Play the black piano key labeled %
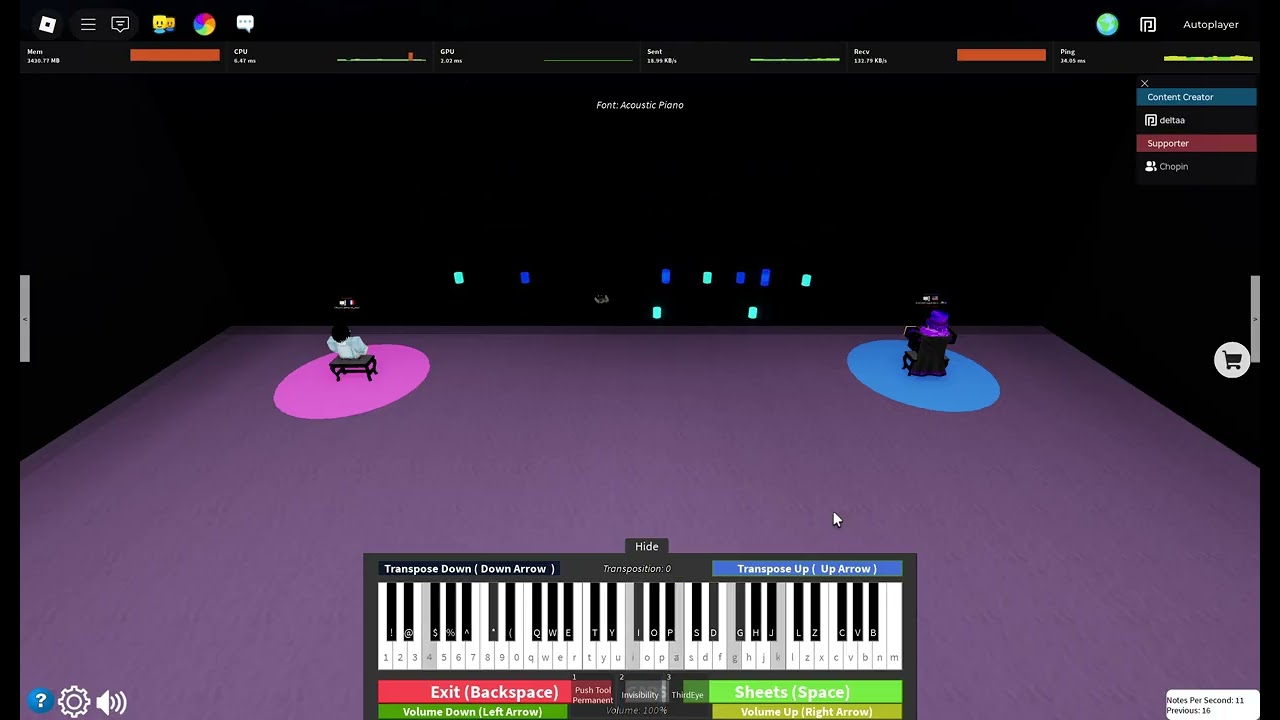Viewport: 1280px width, 720px height. (450, 612)
